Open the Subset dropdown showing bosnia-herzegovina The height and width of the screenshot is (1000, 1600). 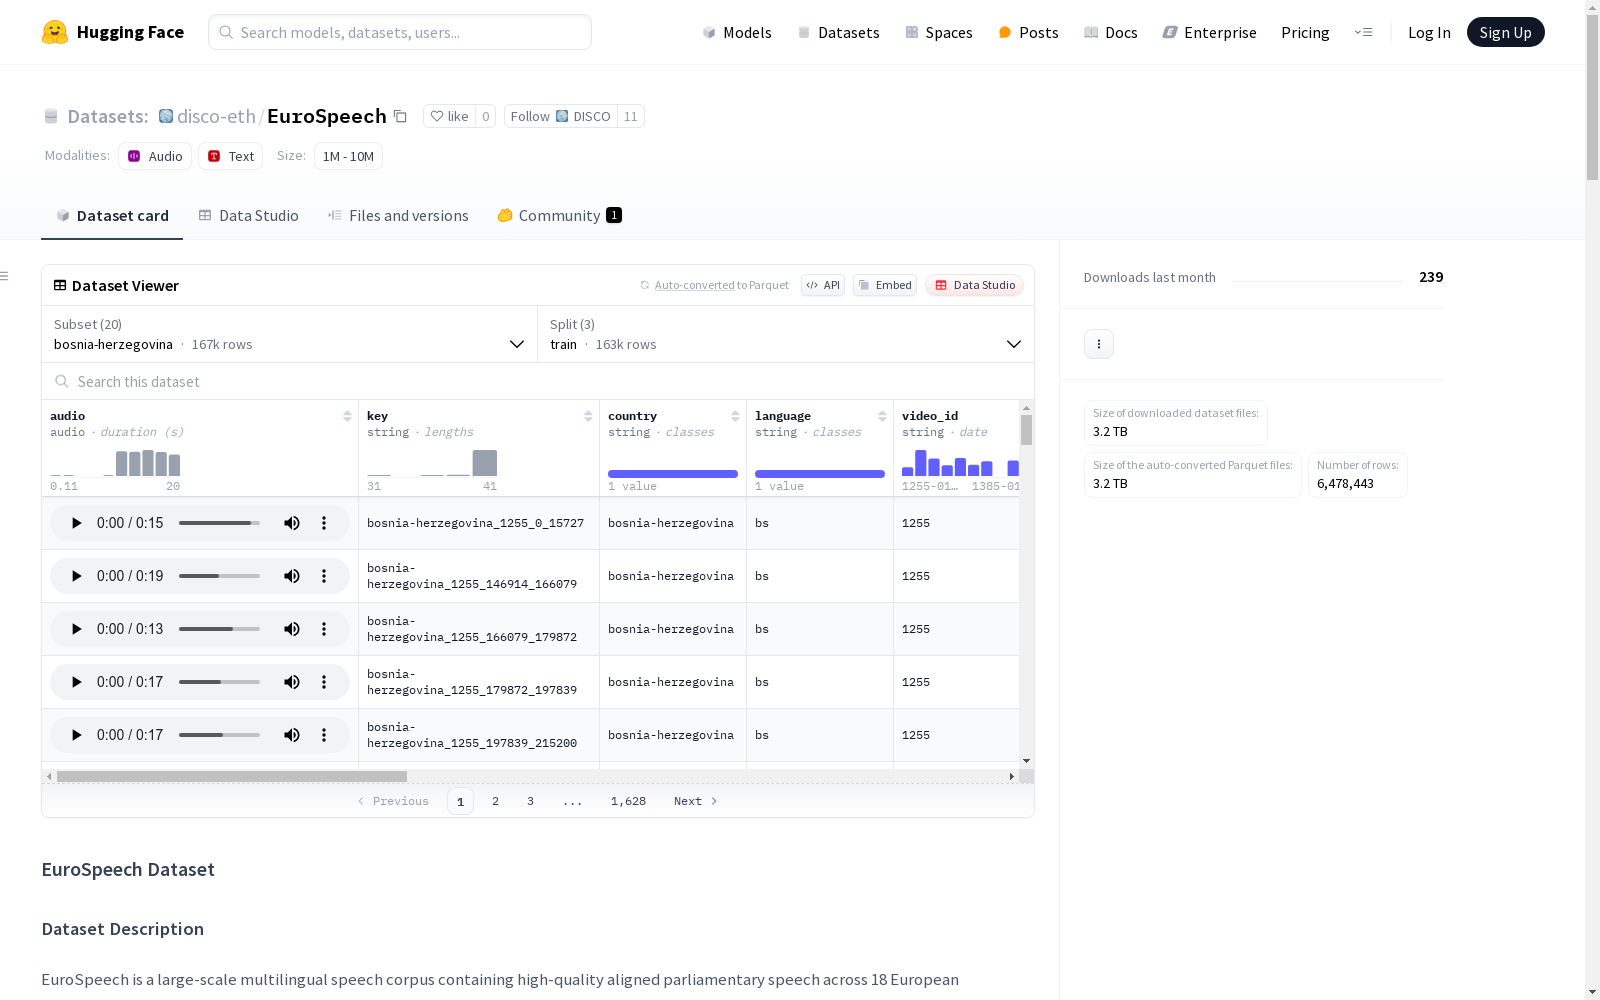tap(290, 334)
